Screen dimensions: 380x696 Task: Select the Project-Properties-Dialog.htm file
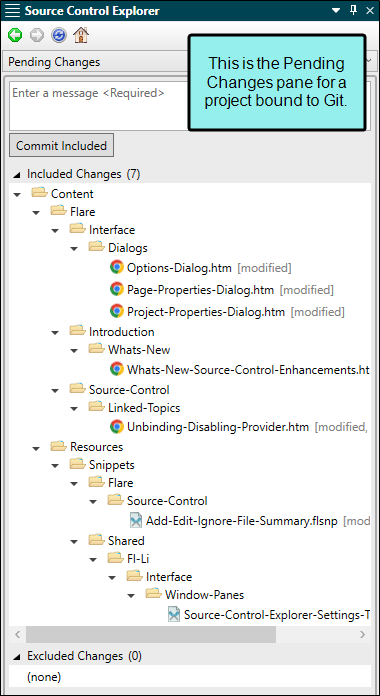pos(206,312)
